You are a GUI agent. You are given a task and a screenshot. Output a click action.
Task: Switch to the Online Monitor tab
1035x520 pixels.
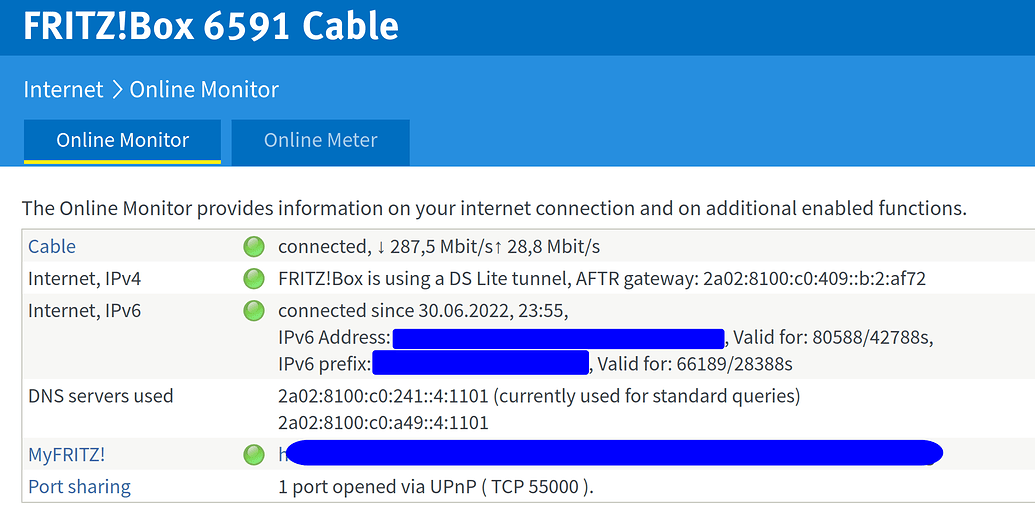pyautogui.click(x=122, y=140)
